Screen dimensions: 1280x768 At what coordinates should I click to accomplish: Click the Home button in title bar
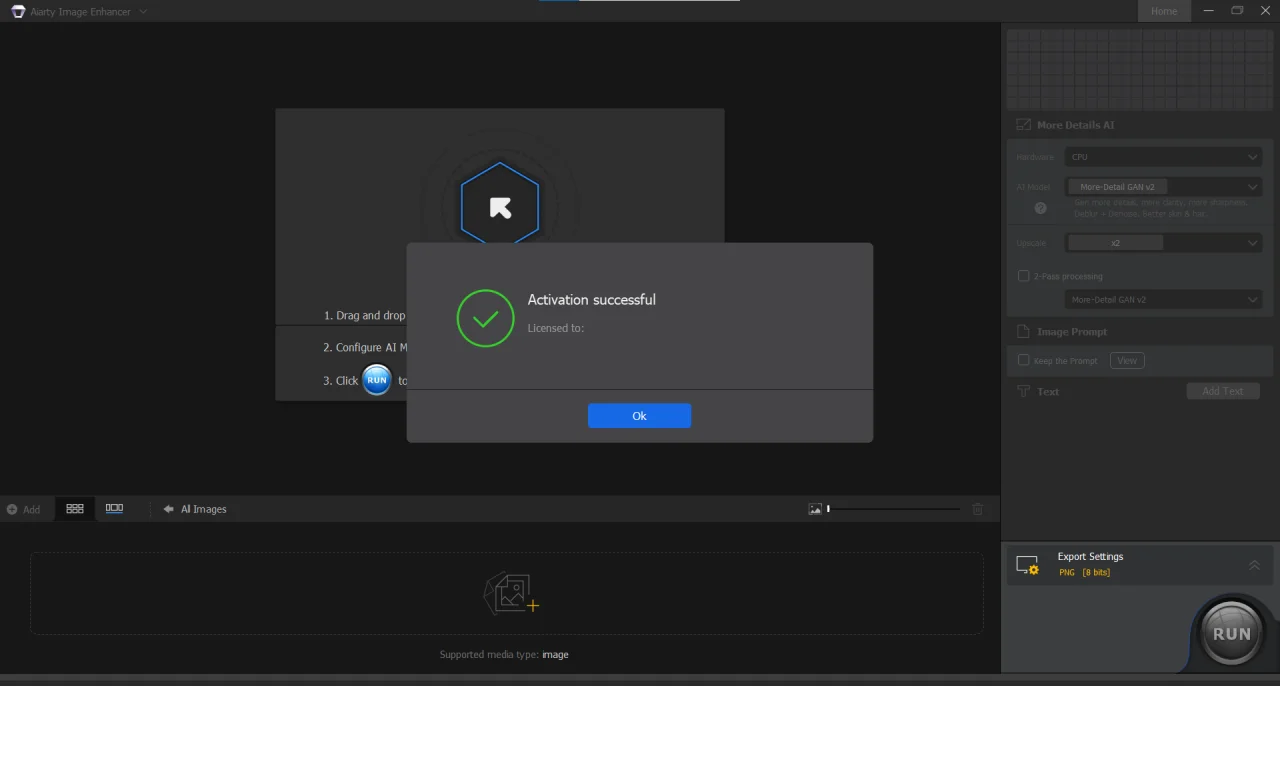tap(1164, 11)
